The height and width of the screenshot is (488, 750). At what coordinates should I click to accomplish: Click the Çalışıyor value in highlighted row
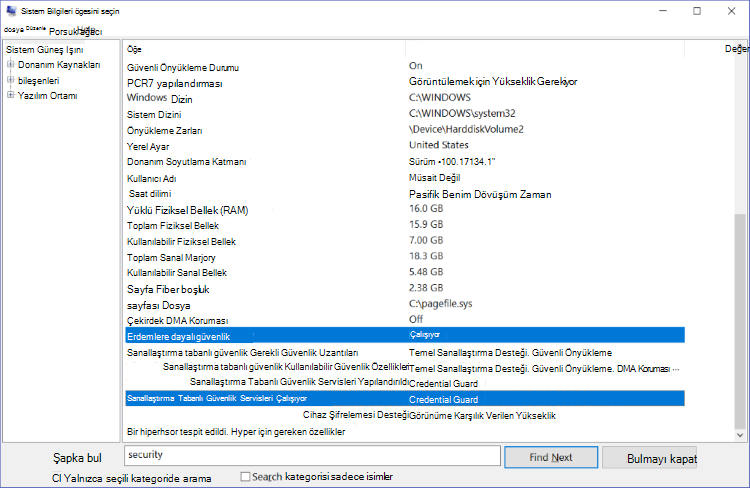[424, 334]
